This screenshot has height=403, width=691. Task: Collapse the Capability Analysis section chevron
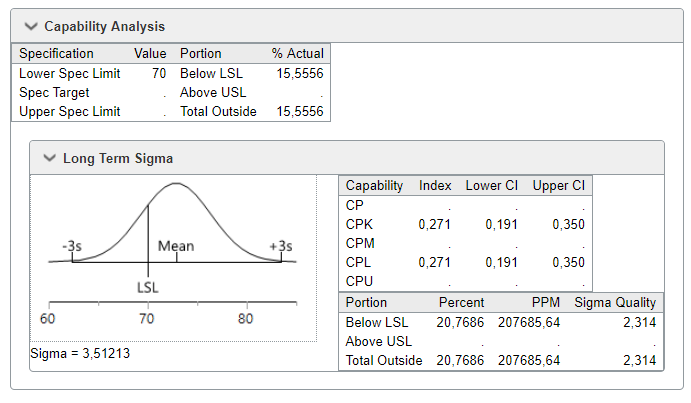tap(30, 27)
